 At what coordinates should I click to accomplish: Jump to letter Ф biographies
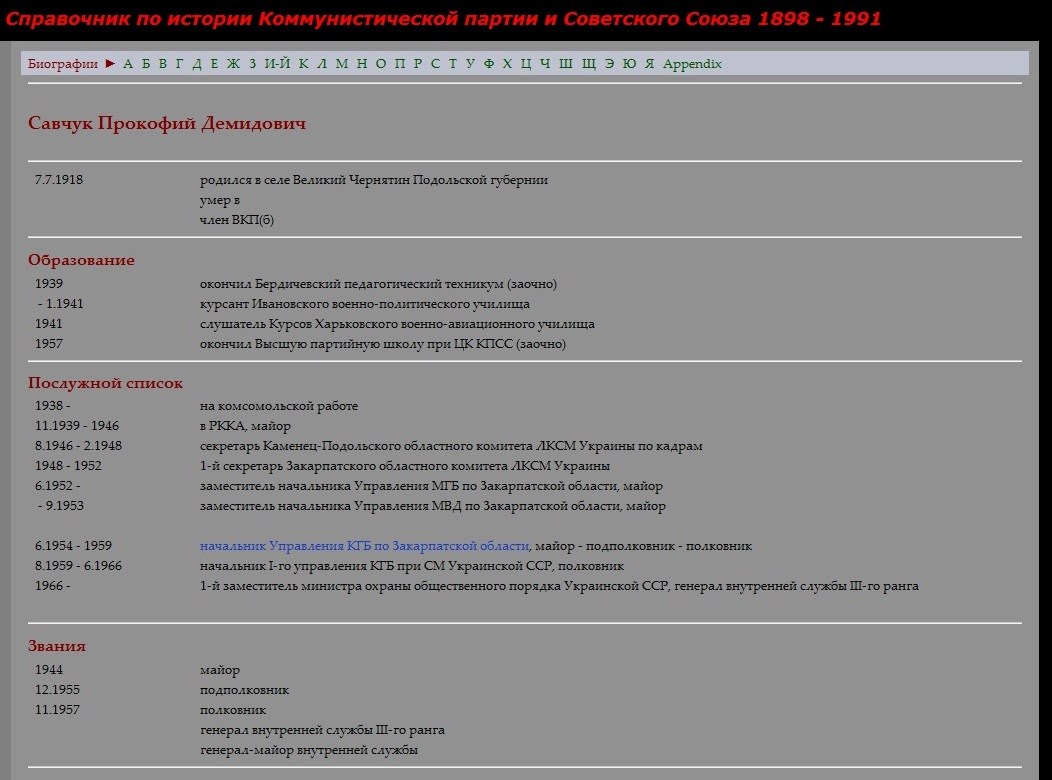[489, 64]
